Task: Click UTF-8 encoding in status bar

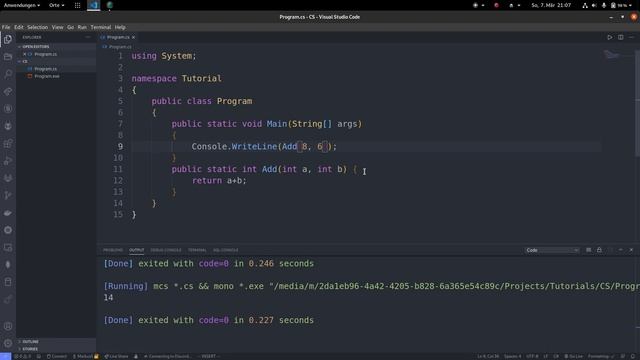Action: tap(532, 356)
